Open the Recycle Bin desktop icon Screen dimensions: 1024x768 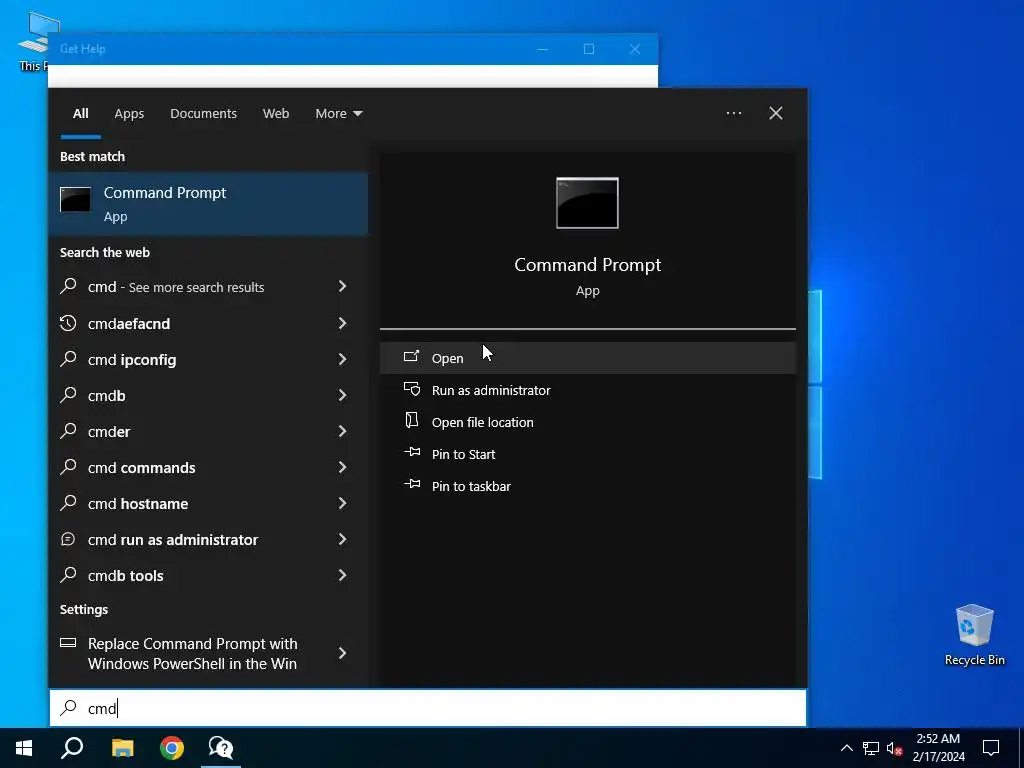(x=974, y=635)
